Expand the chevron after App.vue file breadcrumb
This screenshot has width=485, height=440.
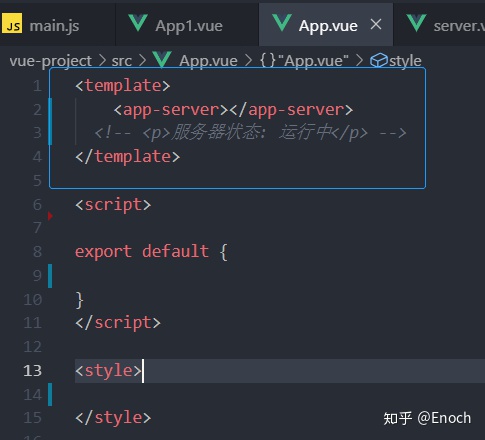tap(249, 61)
